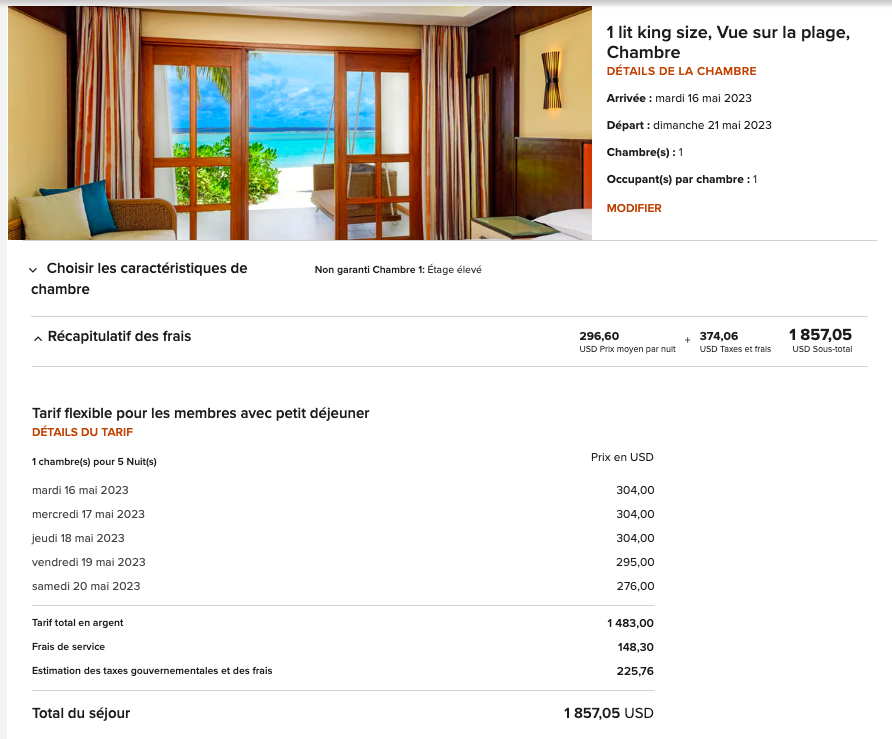This screenshot has height=739, width=892.
Task: Select the room title heading text
Action: click(728, 42)
